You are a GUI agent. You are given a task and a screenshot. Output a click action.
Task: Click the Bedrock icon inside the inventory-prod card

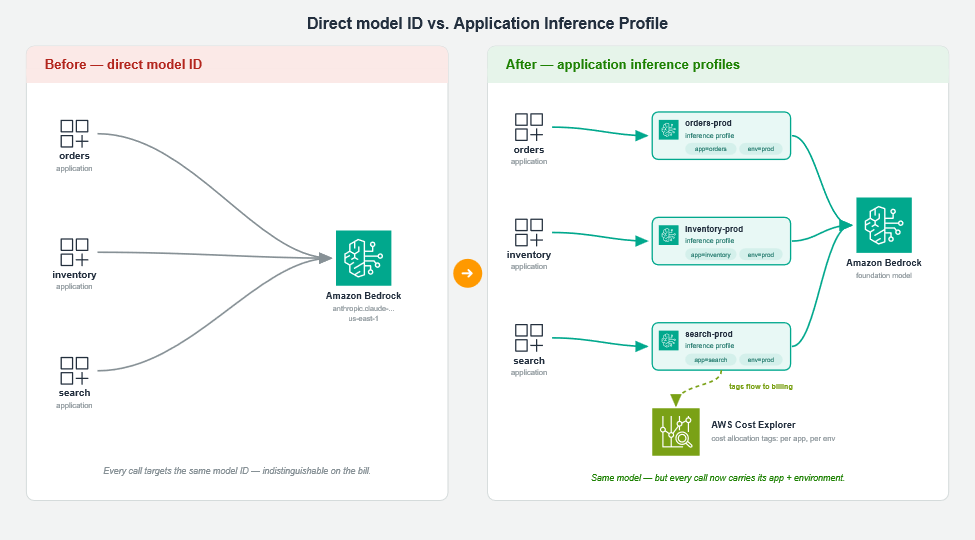[x=668, y=235]
